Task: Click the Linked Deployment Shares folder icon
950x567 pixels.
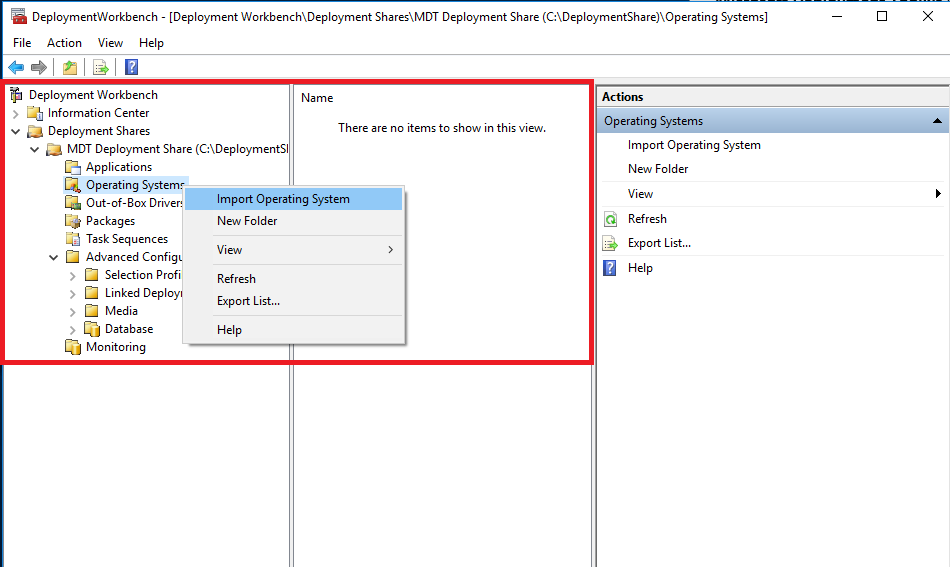Action: pos(91,293)
